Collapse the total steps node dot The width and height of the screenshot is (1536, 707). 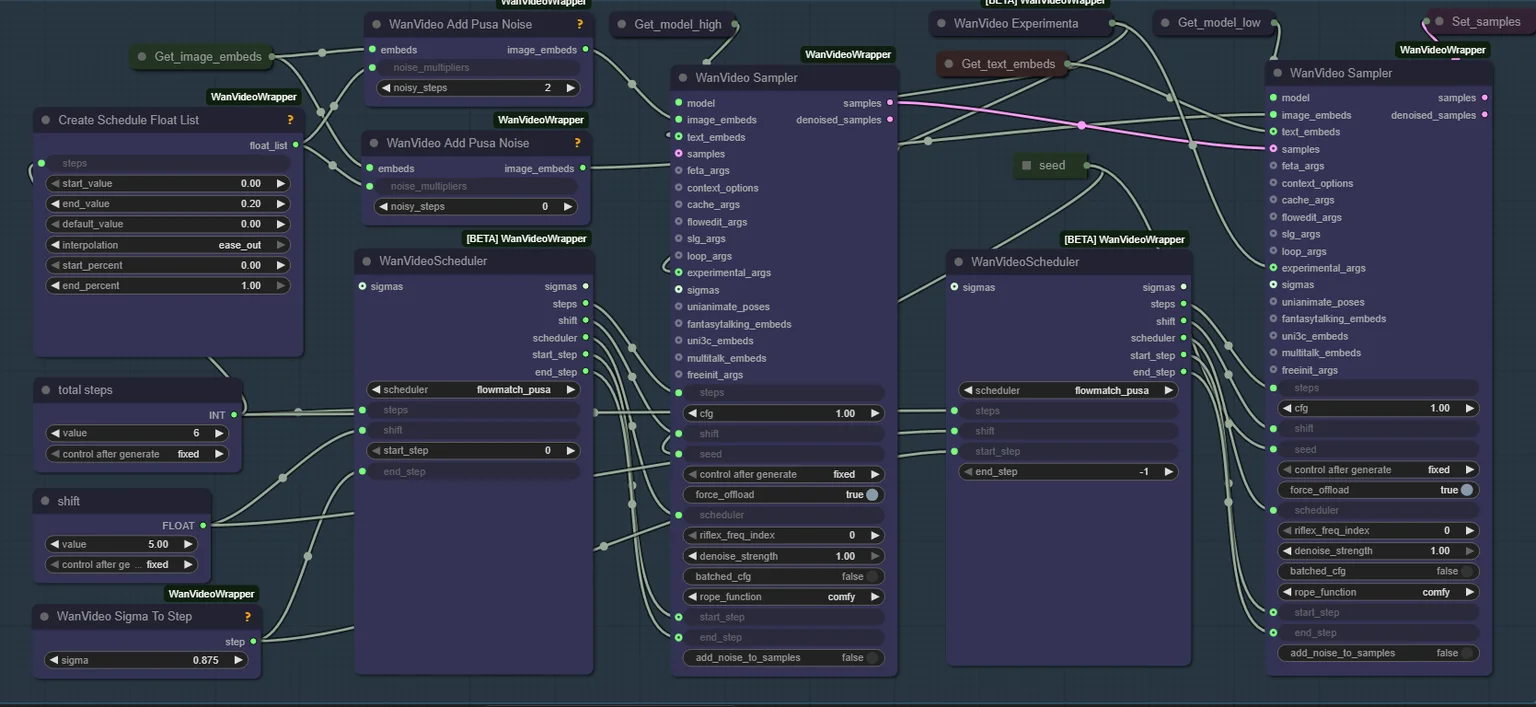(x=46, y=390)
